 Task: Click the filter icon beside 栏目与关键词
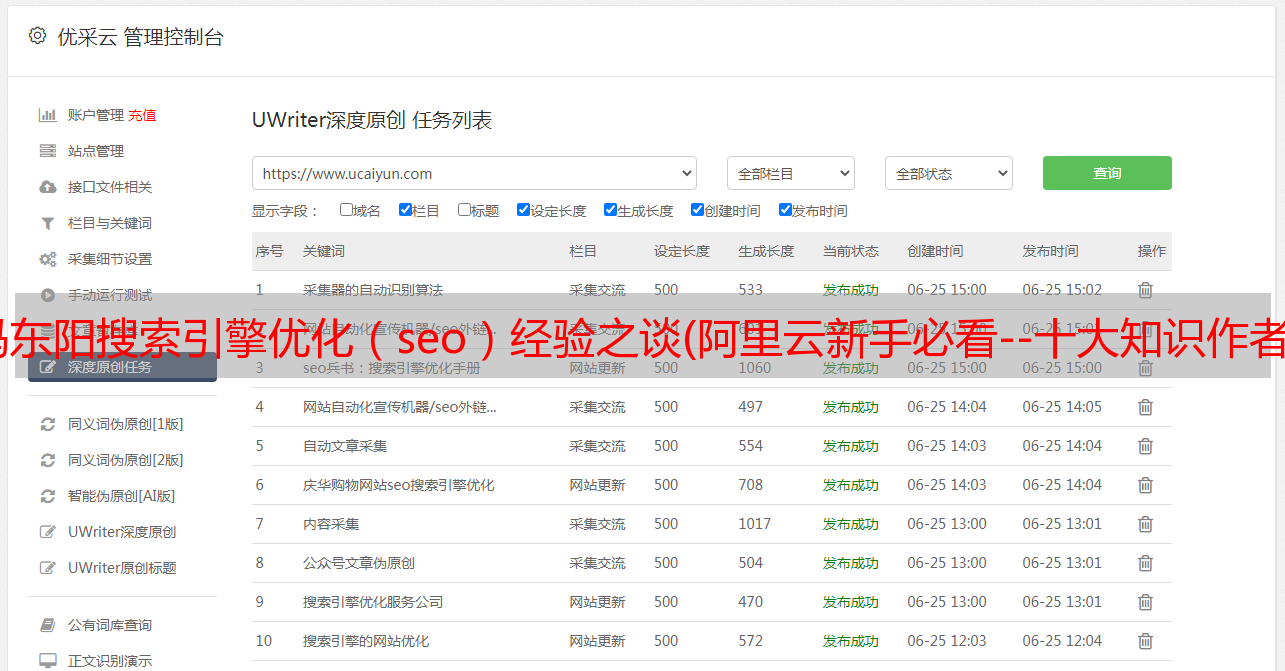47,223
